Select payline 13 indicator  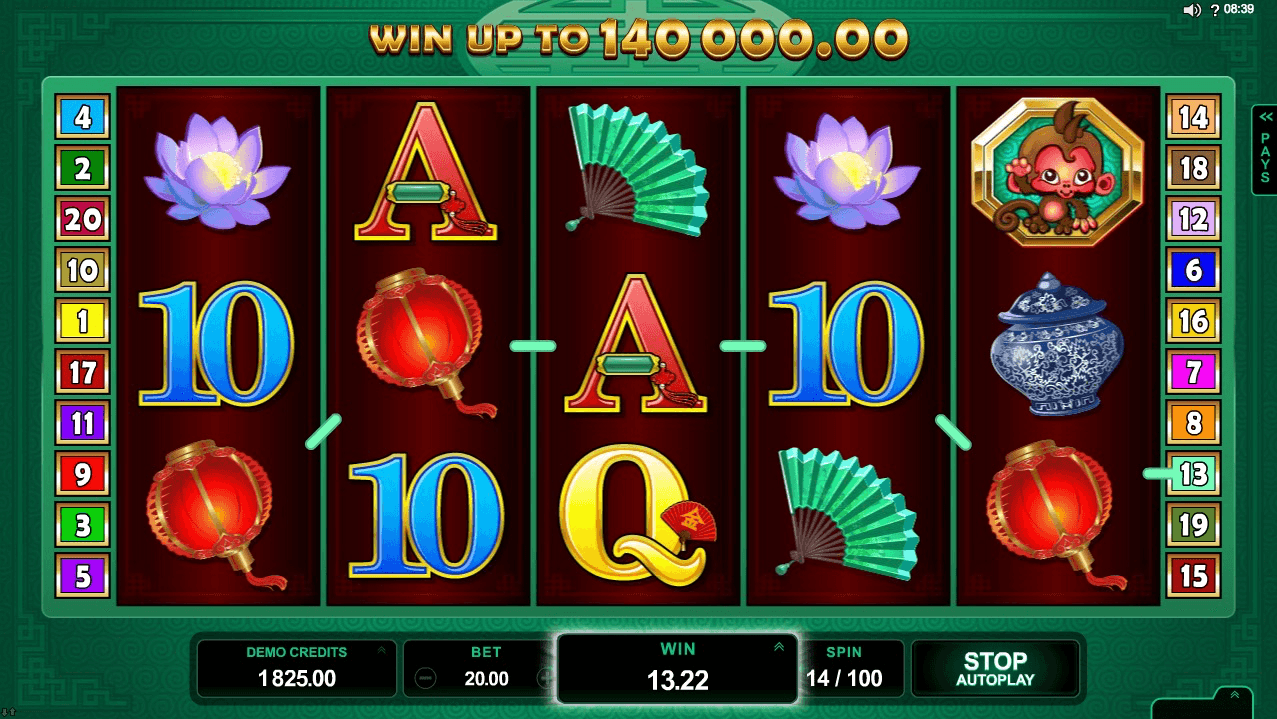click(1193, 473)
